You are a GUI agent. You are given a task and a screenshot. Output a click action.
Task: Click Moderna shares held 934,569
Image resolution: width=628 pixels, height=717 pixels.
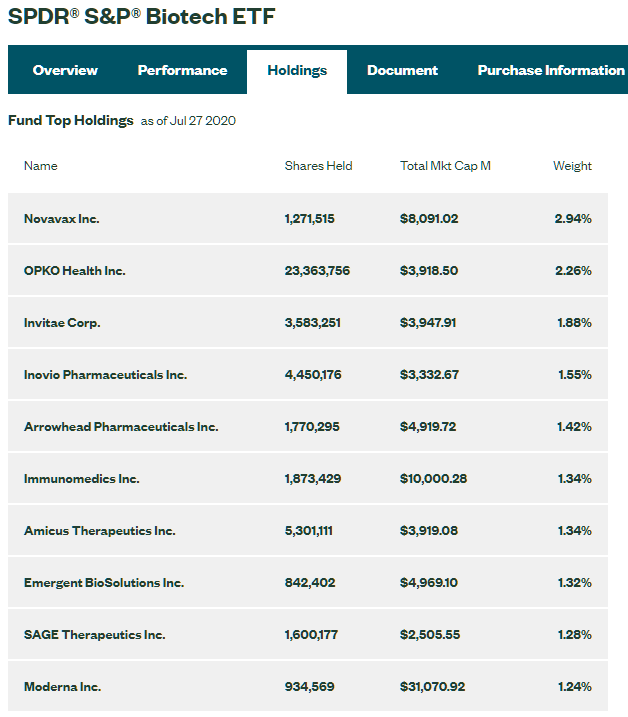tap(309, 687)
